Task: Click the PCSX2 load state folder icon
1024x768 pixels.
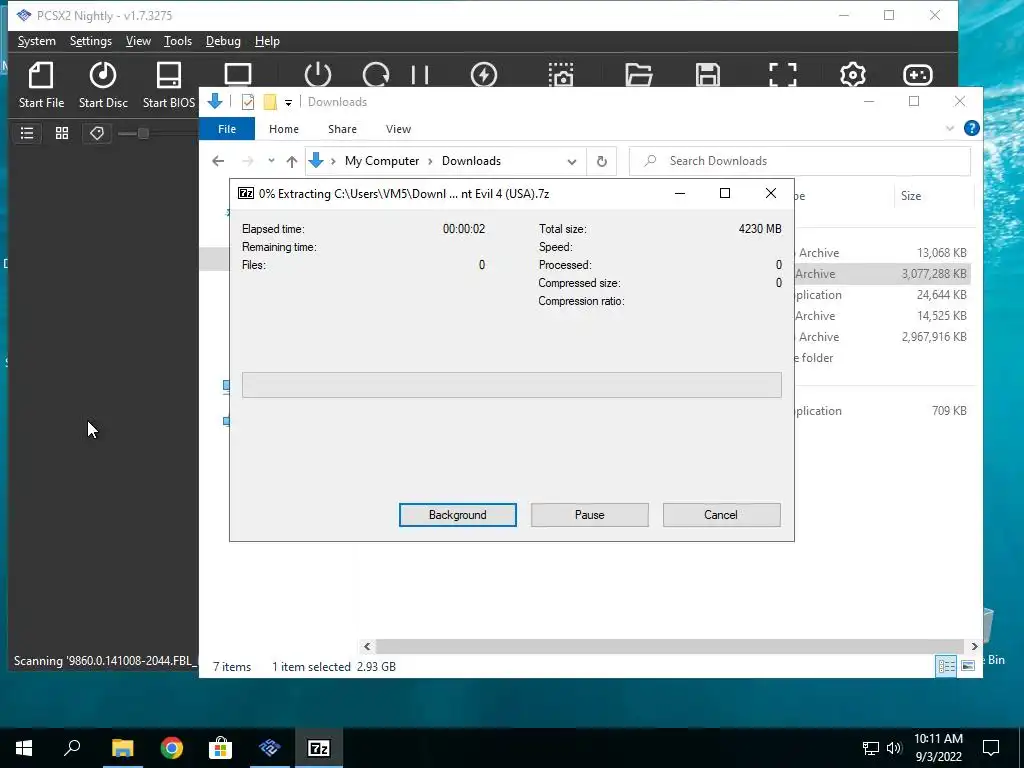Action: 639,74
